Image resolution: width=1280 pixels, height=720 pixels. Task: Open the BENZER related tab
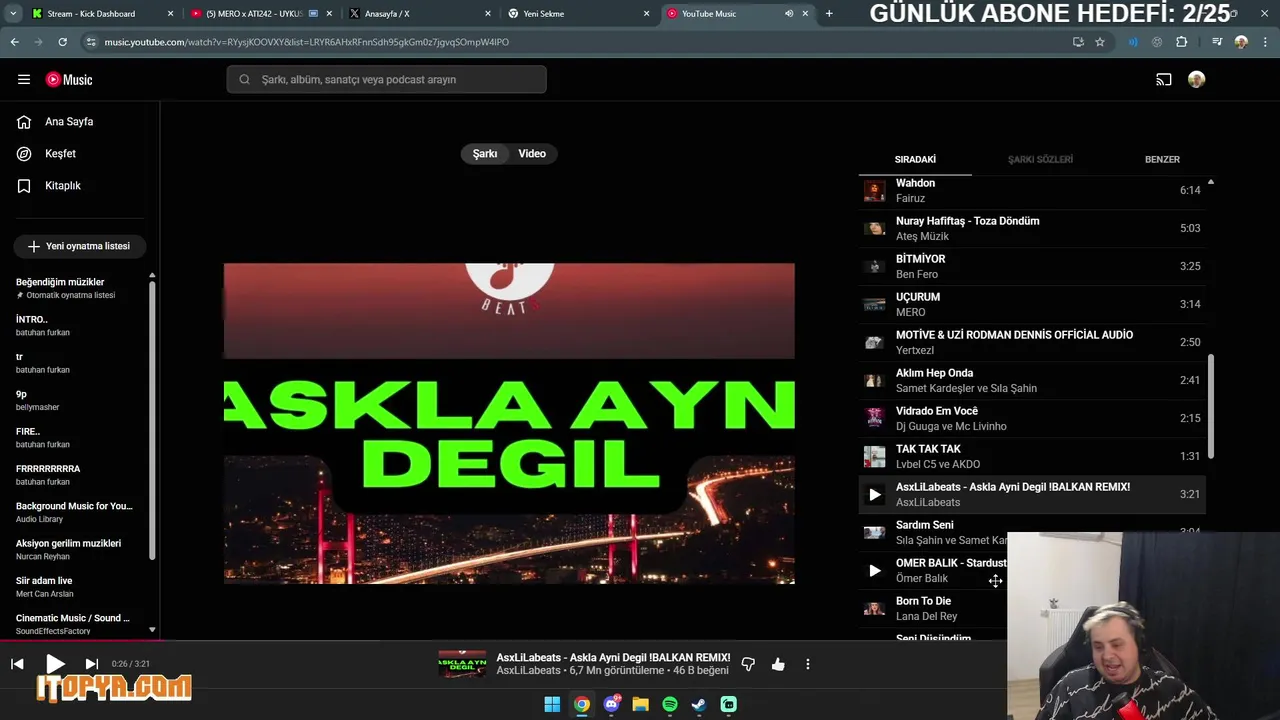(1162, 159)
